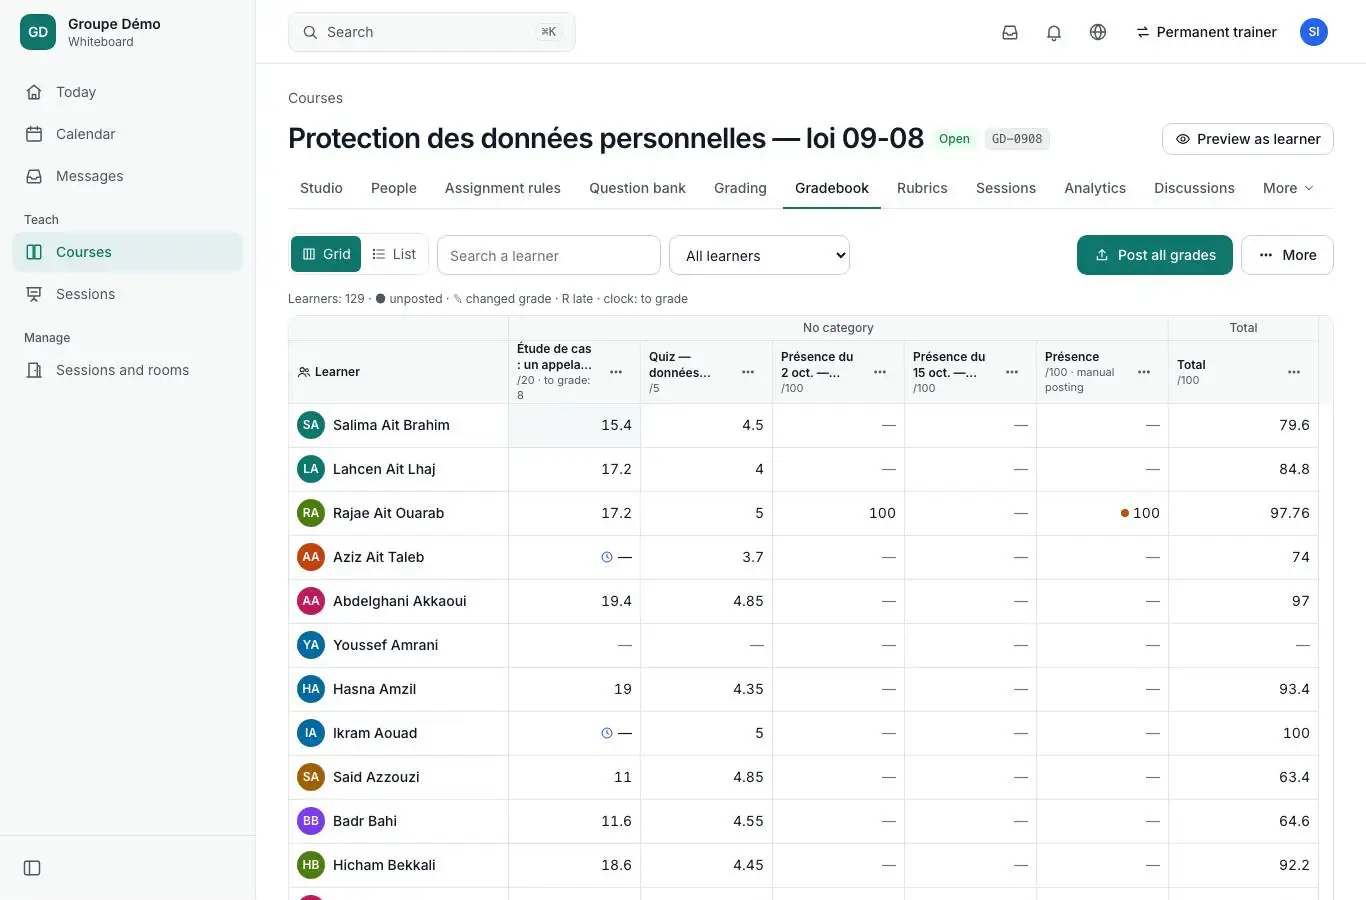The width and height of the screenshot is (1366, 900).
Task: Focus the Search a learner field
Action: pos(549,255)
